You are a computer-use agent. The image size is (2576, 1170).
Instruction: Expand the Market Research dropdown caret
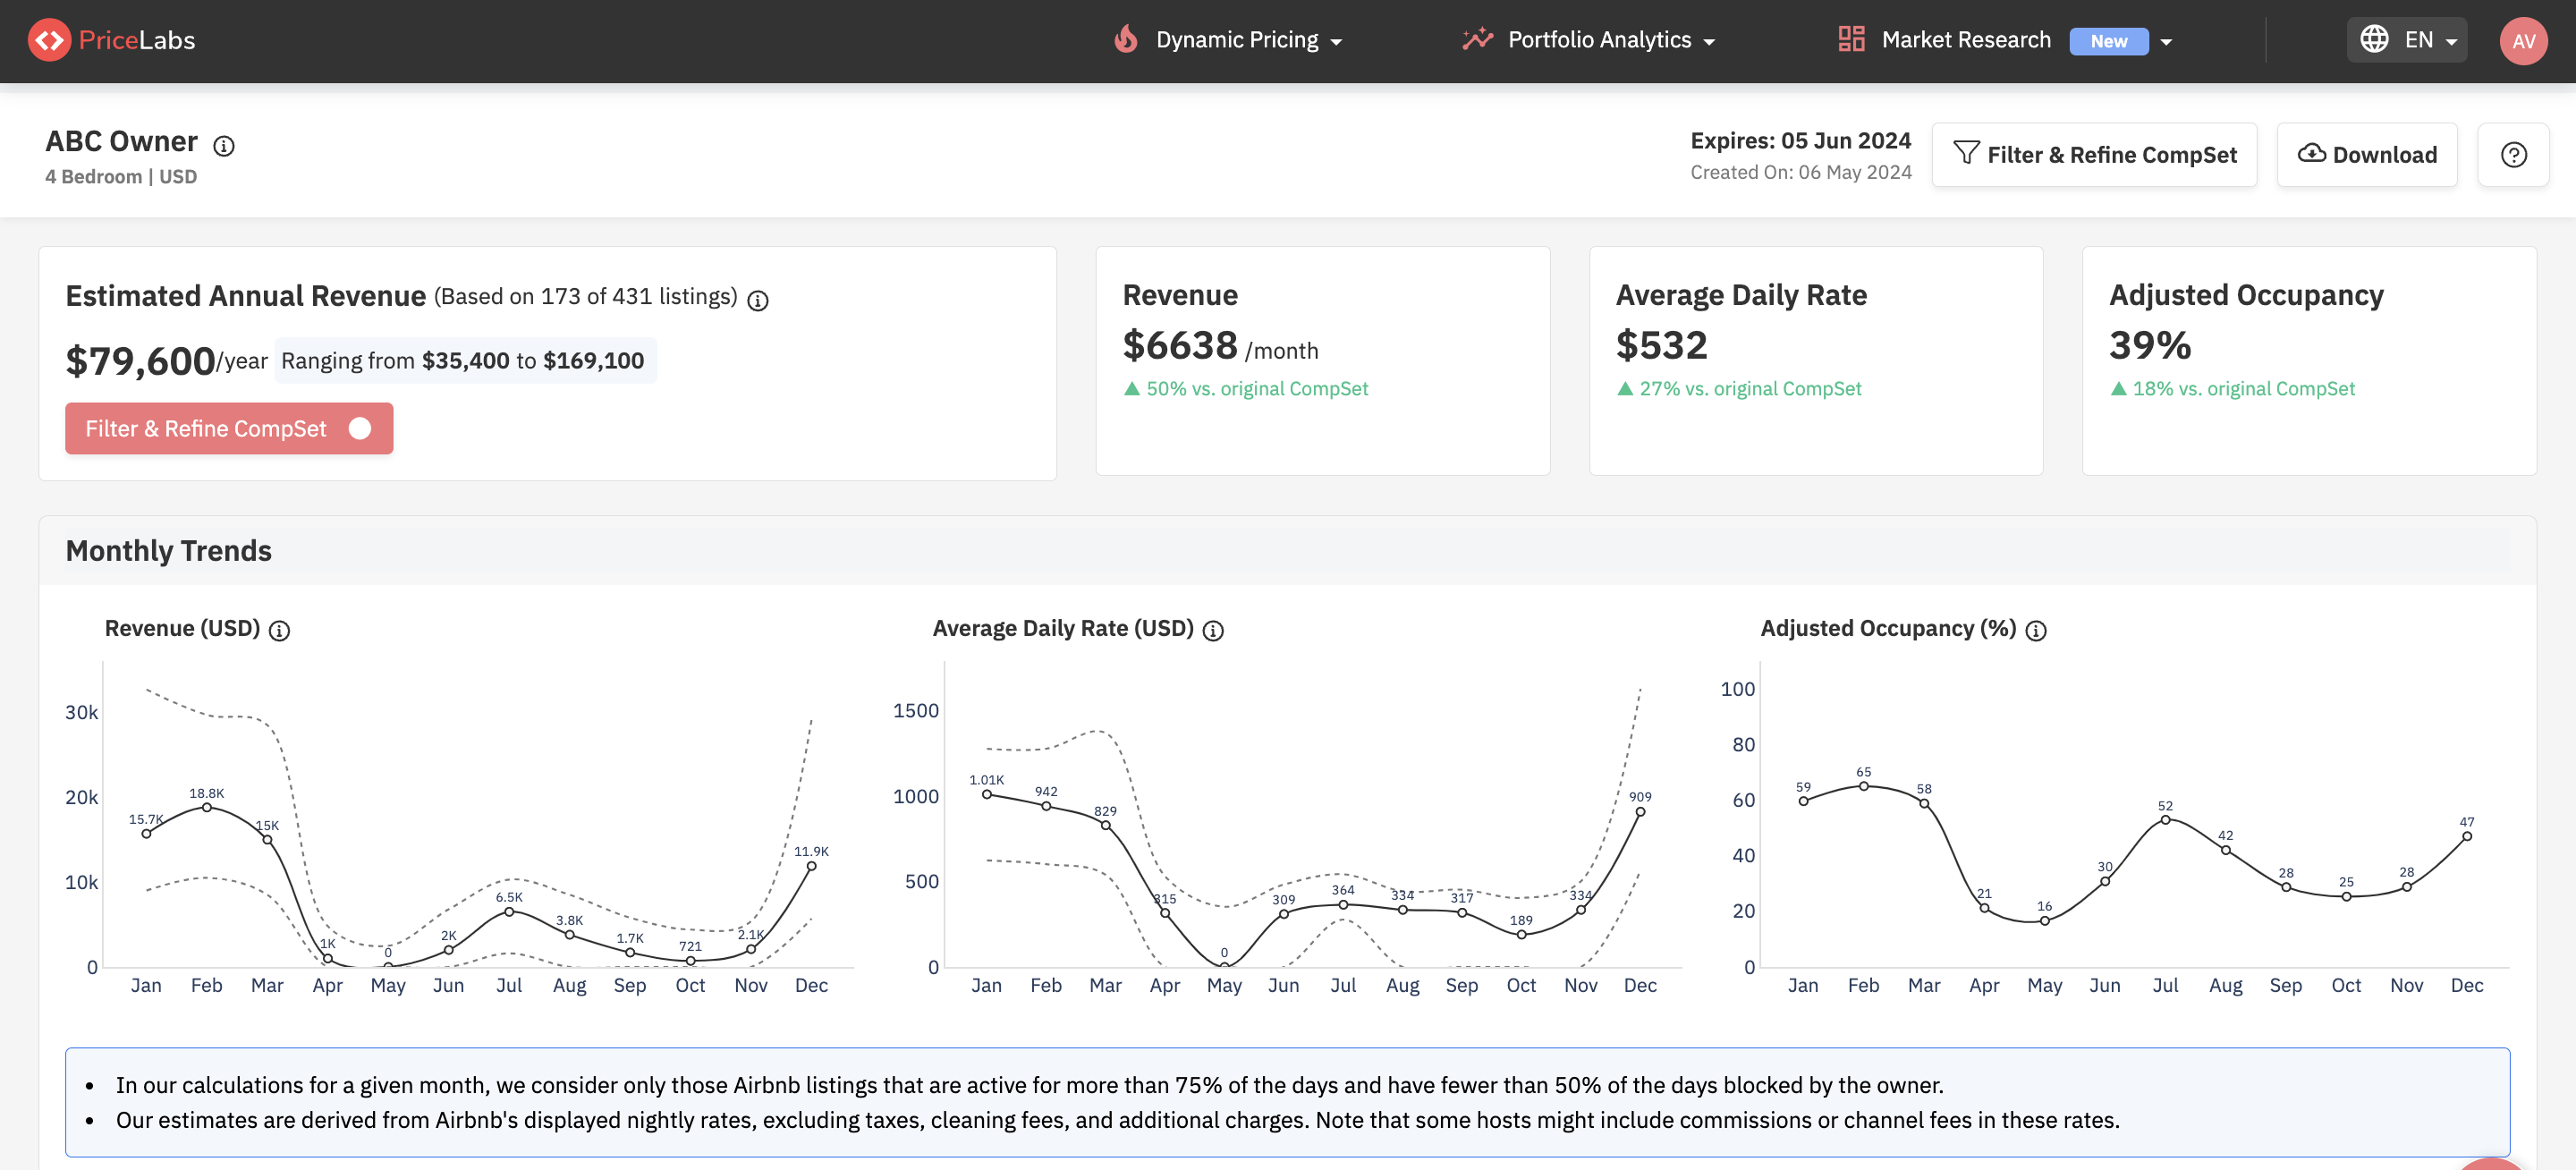click(x=2166, y=41)
